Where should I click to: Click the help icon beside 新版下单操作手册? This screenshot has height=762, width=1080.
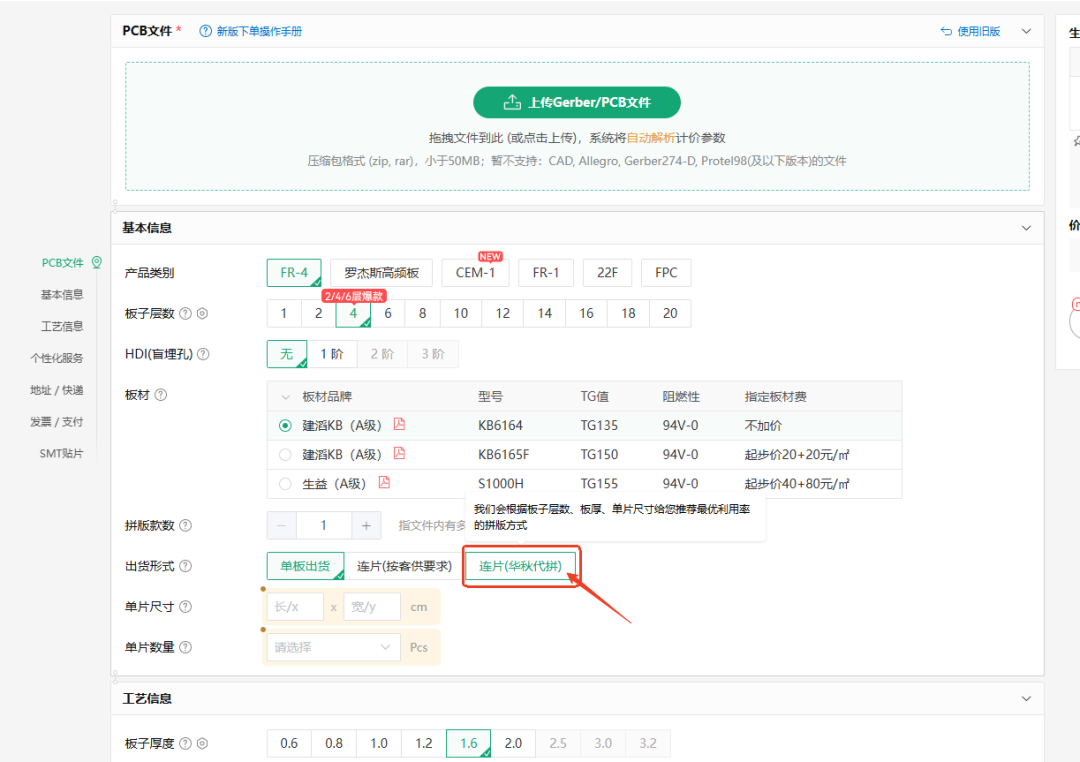[205, 31]
